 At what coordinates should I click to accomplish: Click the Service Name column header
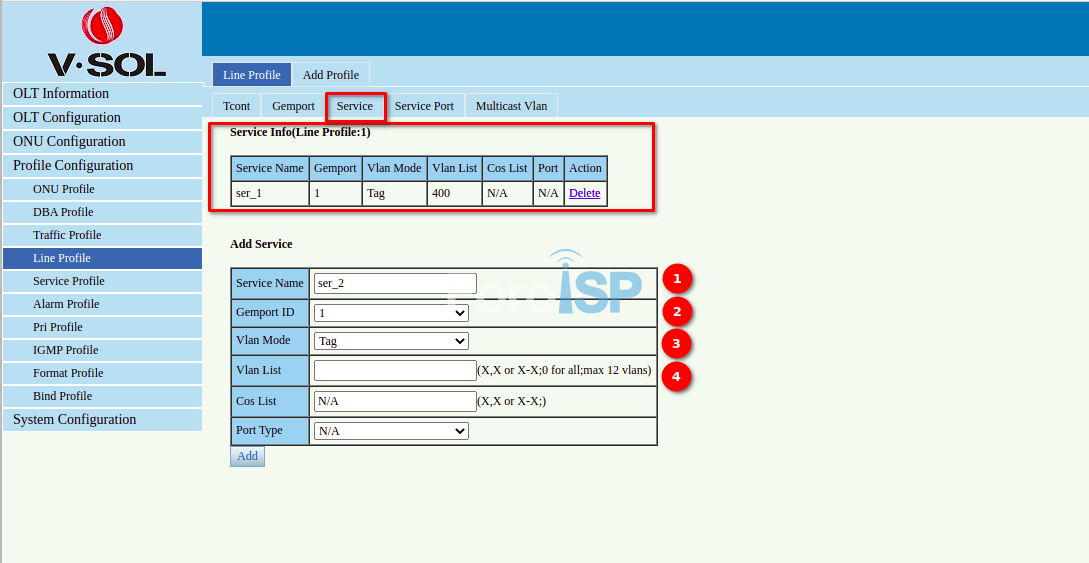[269, 168]
